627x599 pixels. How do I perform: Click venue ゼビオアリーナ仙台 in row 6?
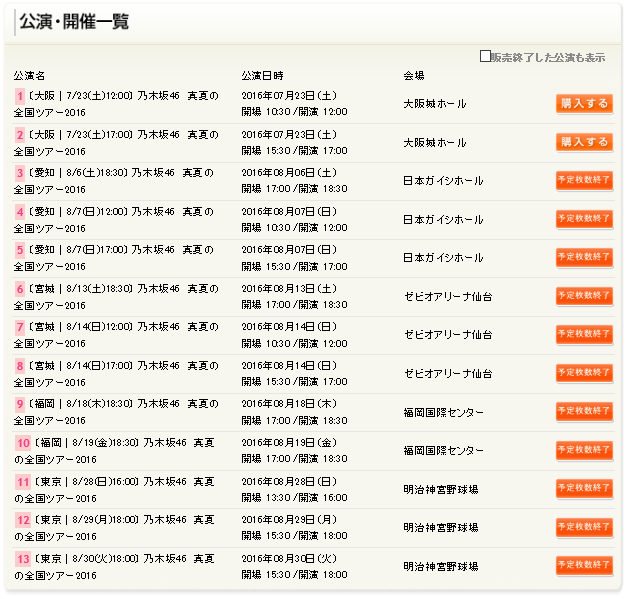click(448, 297)
